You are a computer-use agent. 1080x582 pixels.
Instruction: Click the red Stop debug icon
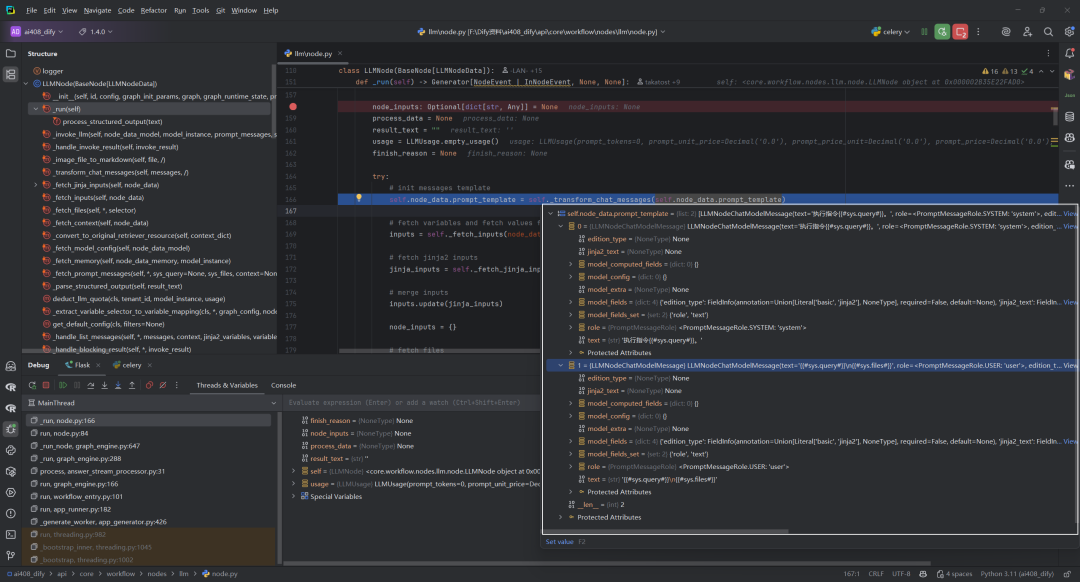[46, 385]
